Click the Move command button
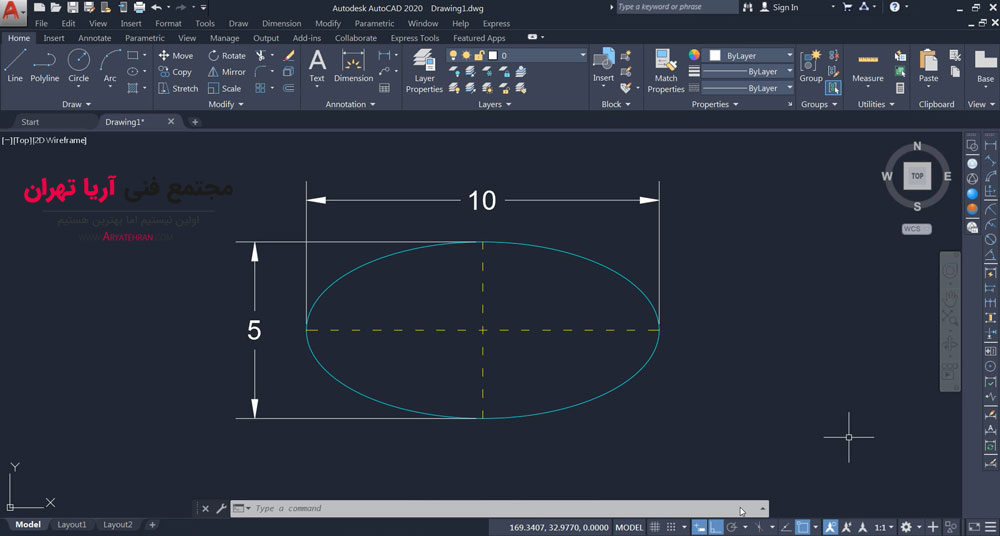The image size is (1000, 536). [x=176, y=56]
